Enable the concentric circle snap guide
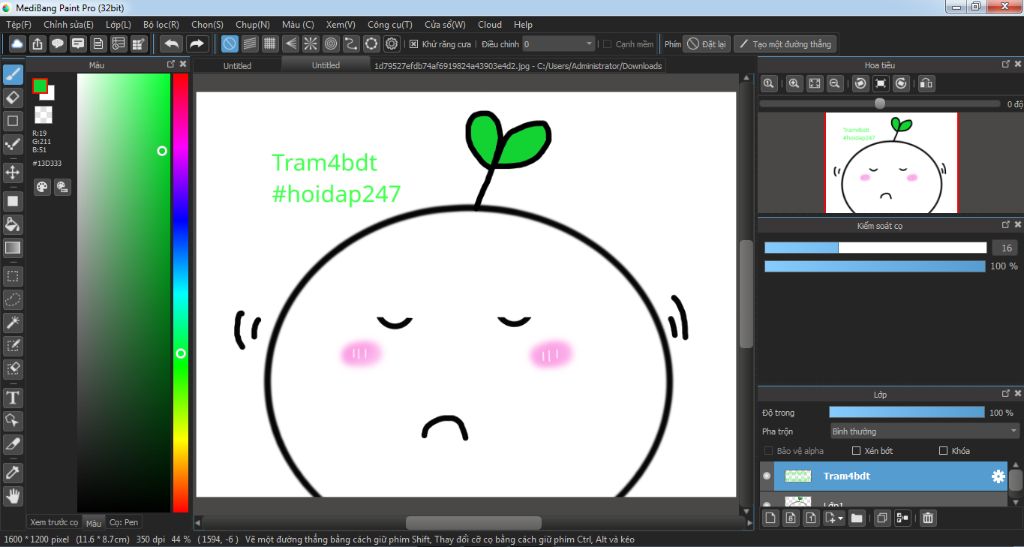 point(331,44)
